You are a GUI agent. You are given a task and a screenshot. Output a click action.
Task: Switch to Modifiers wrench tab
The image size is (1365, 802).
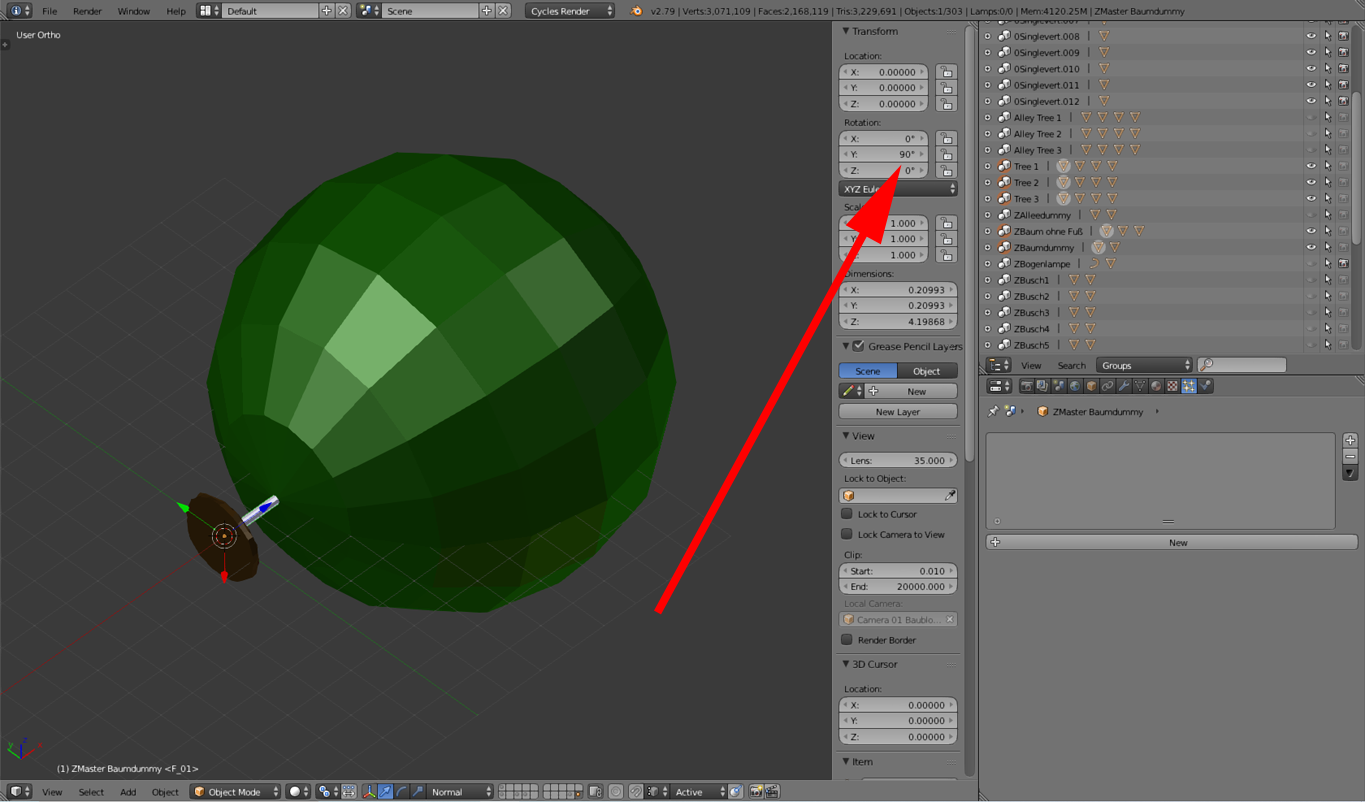pyautogui.click(x=1124, y=386)
